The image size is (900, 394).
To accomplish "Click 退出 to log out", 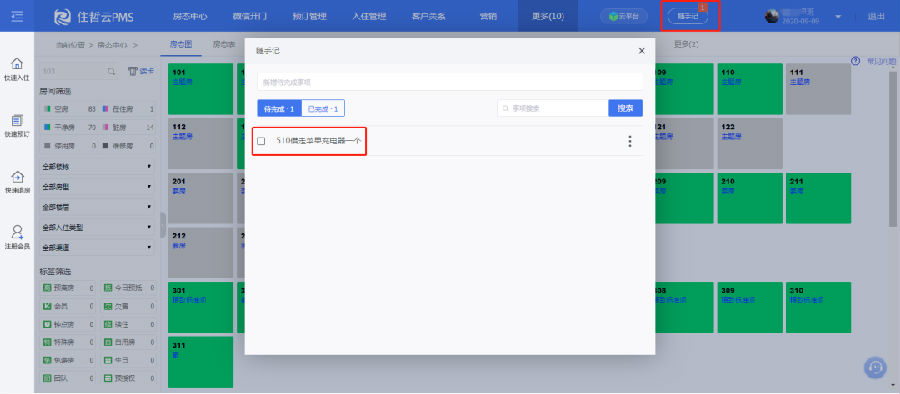I will tap(876, 17).
